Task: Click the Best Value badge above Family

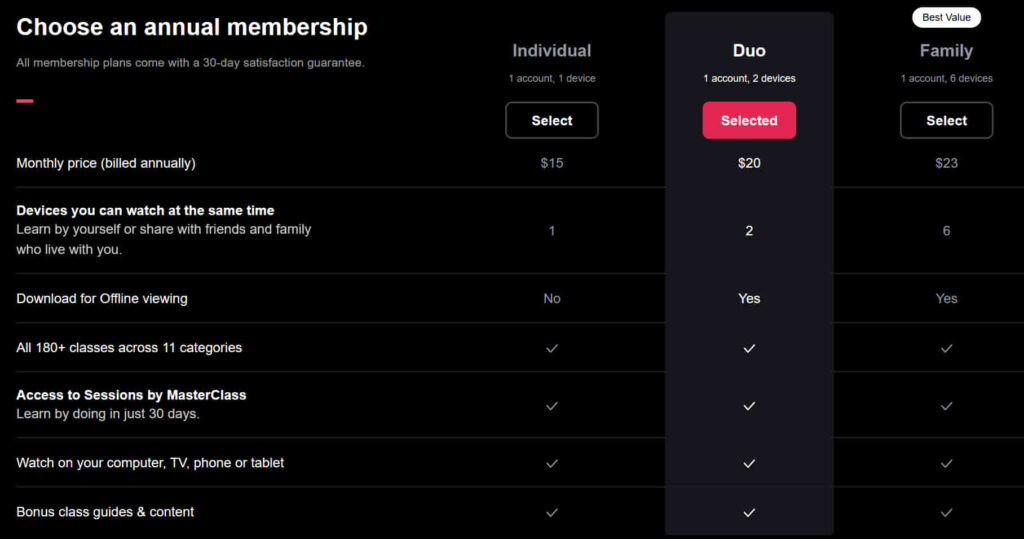Action: [x=946, y=18]
